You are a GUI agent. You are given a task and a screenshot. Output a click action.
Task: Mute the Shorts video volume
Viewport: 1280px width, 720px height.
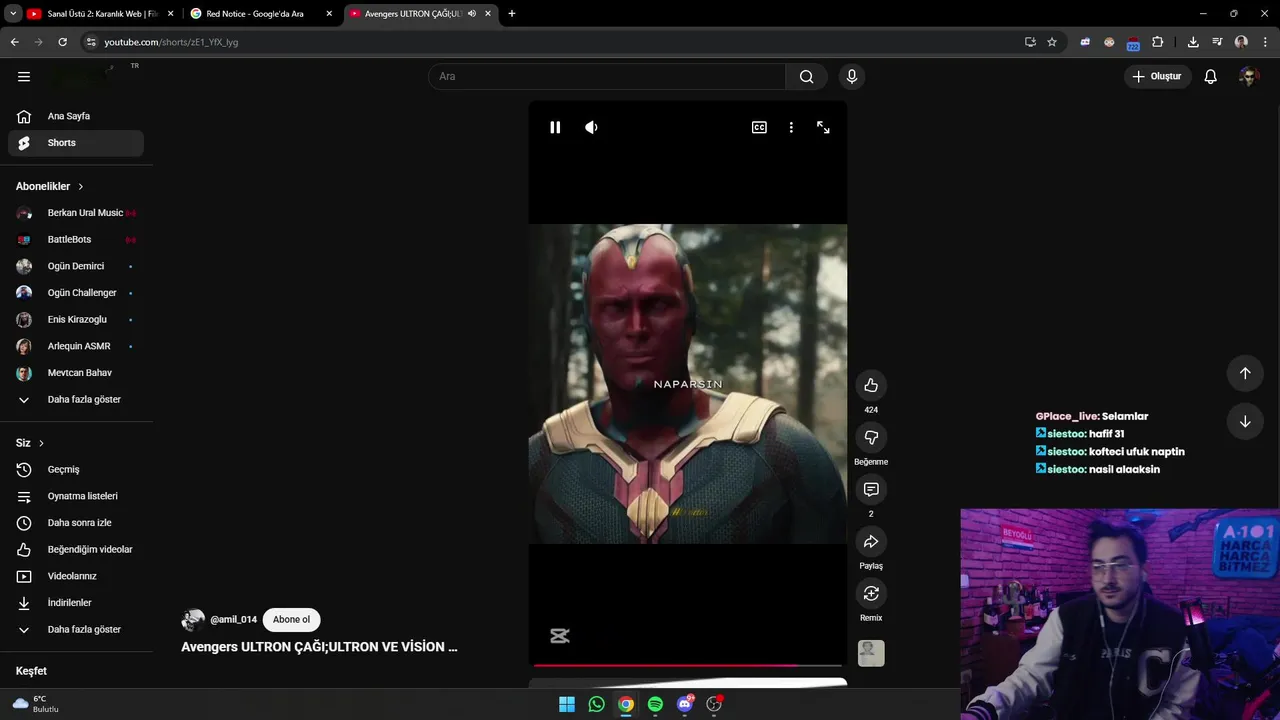tap(591, 127)
